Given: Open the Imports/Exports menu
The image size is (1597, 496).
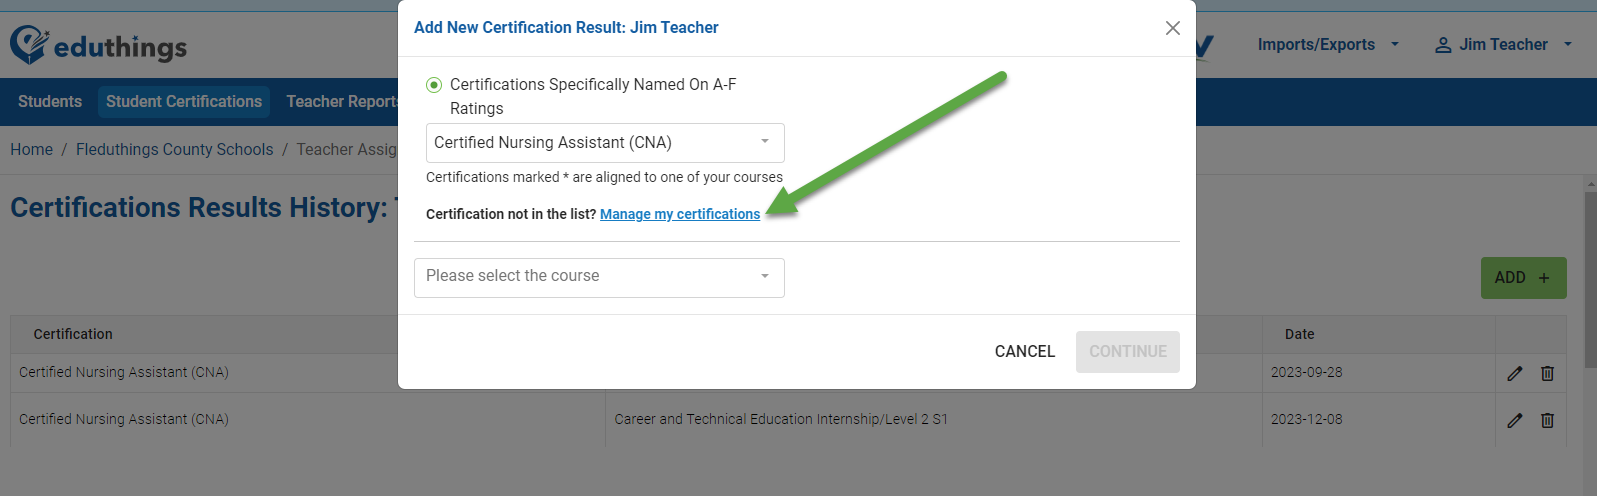Looking at the screenshot, I should pos(1328,45).
